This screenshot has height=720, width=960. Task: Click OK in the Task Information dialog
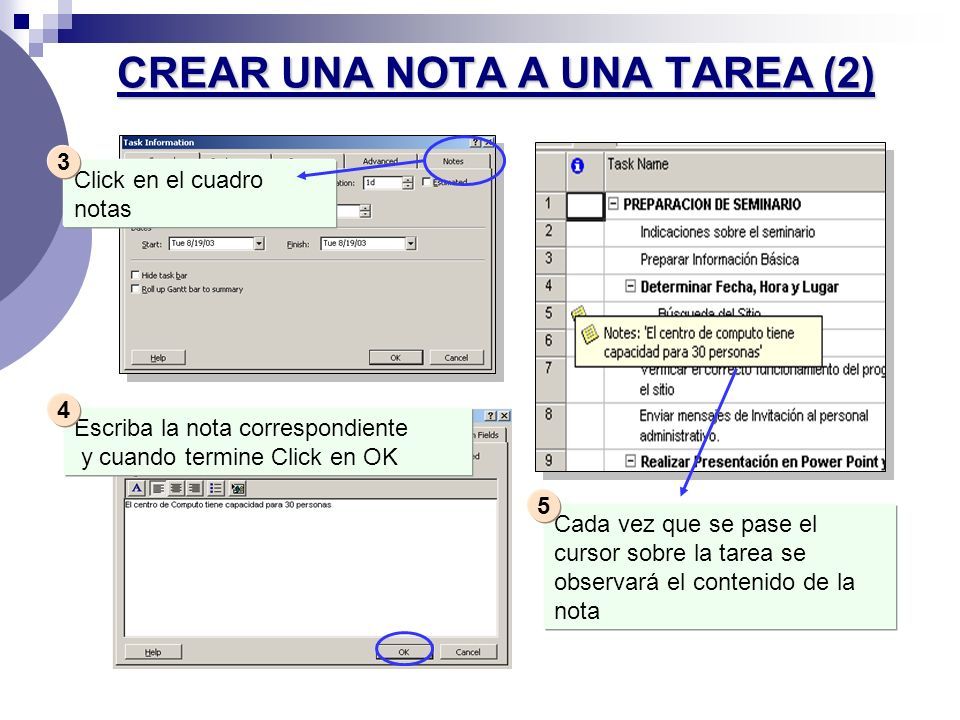pyautogui.click(x=396, y=358)
